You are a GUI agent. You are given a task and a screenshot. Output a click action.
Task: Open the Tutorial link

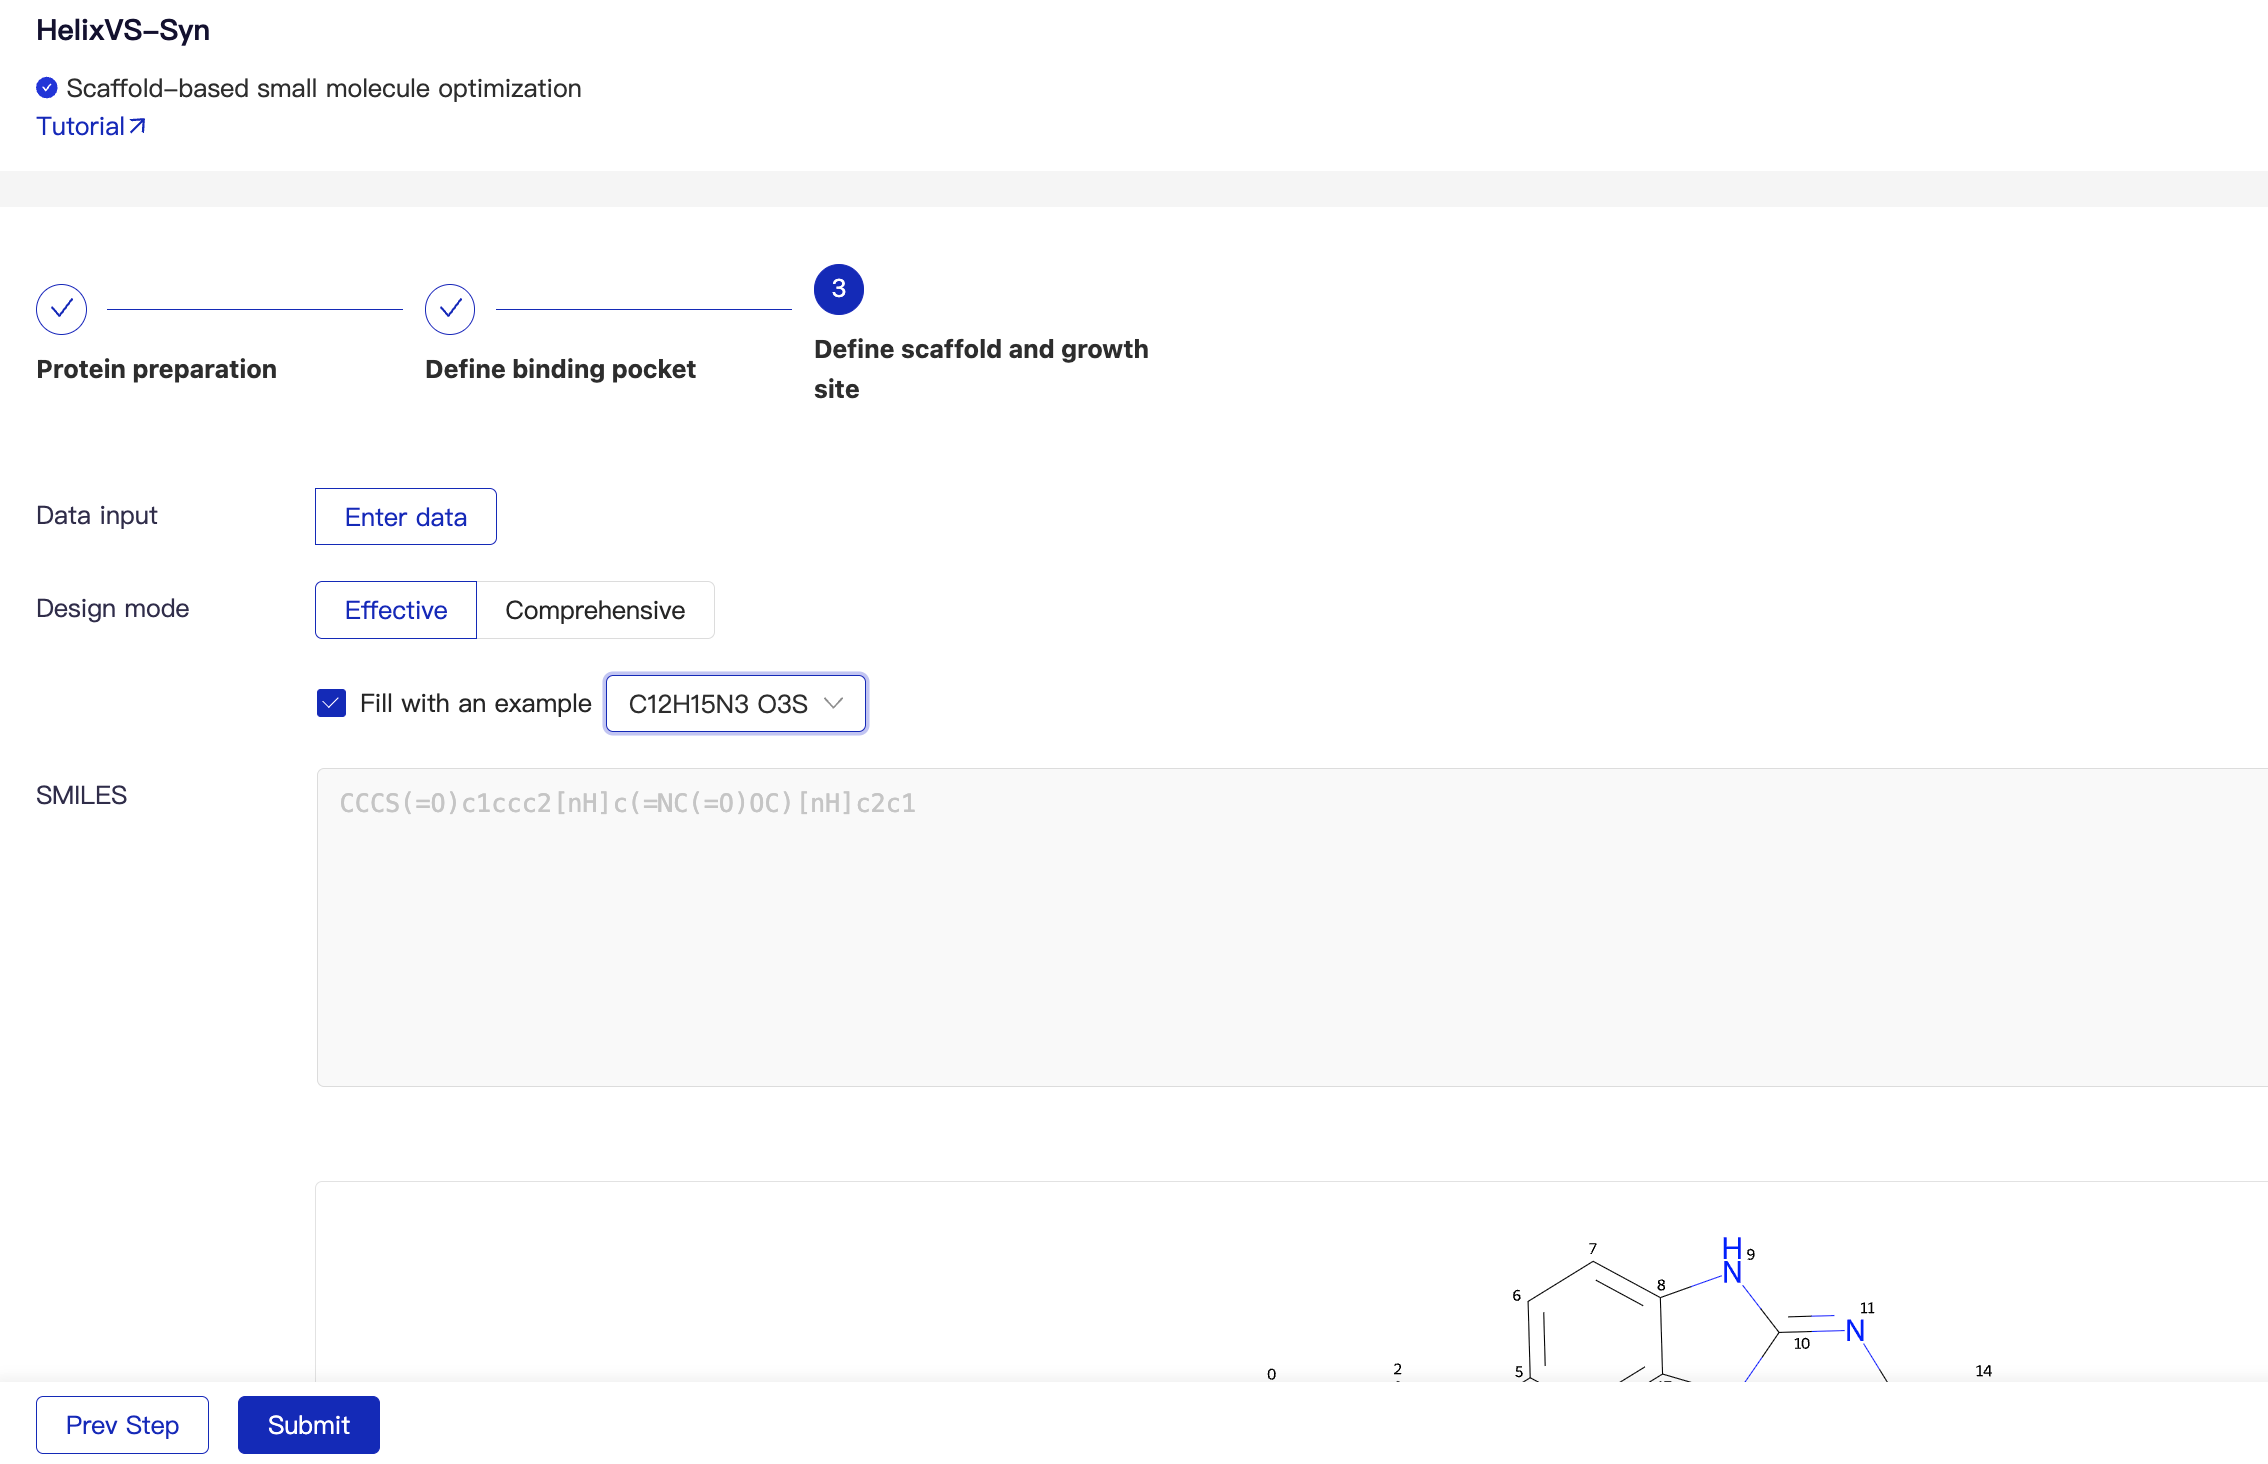[x=81, y=126]
